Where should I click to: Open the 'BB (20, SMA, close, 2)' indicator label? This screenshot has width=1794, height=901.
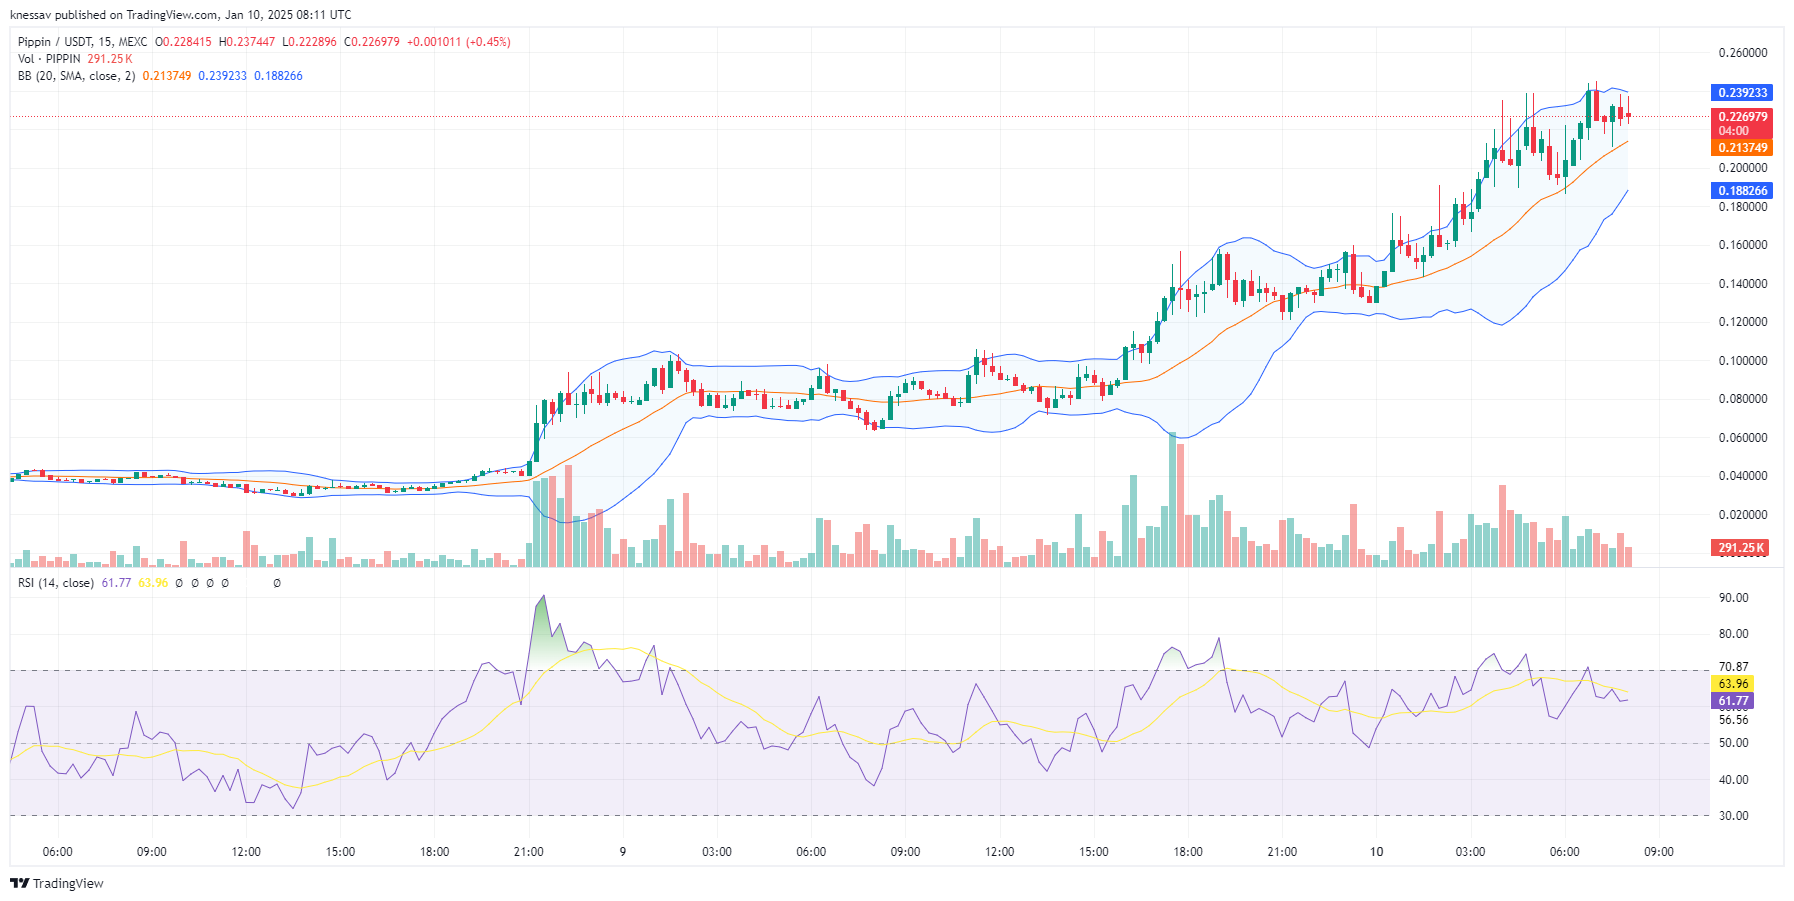click(x=76, y=76)
